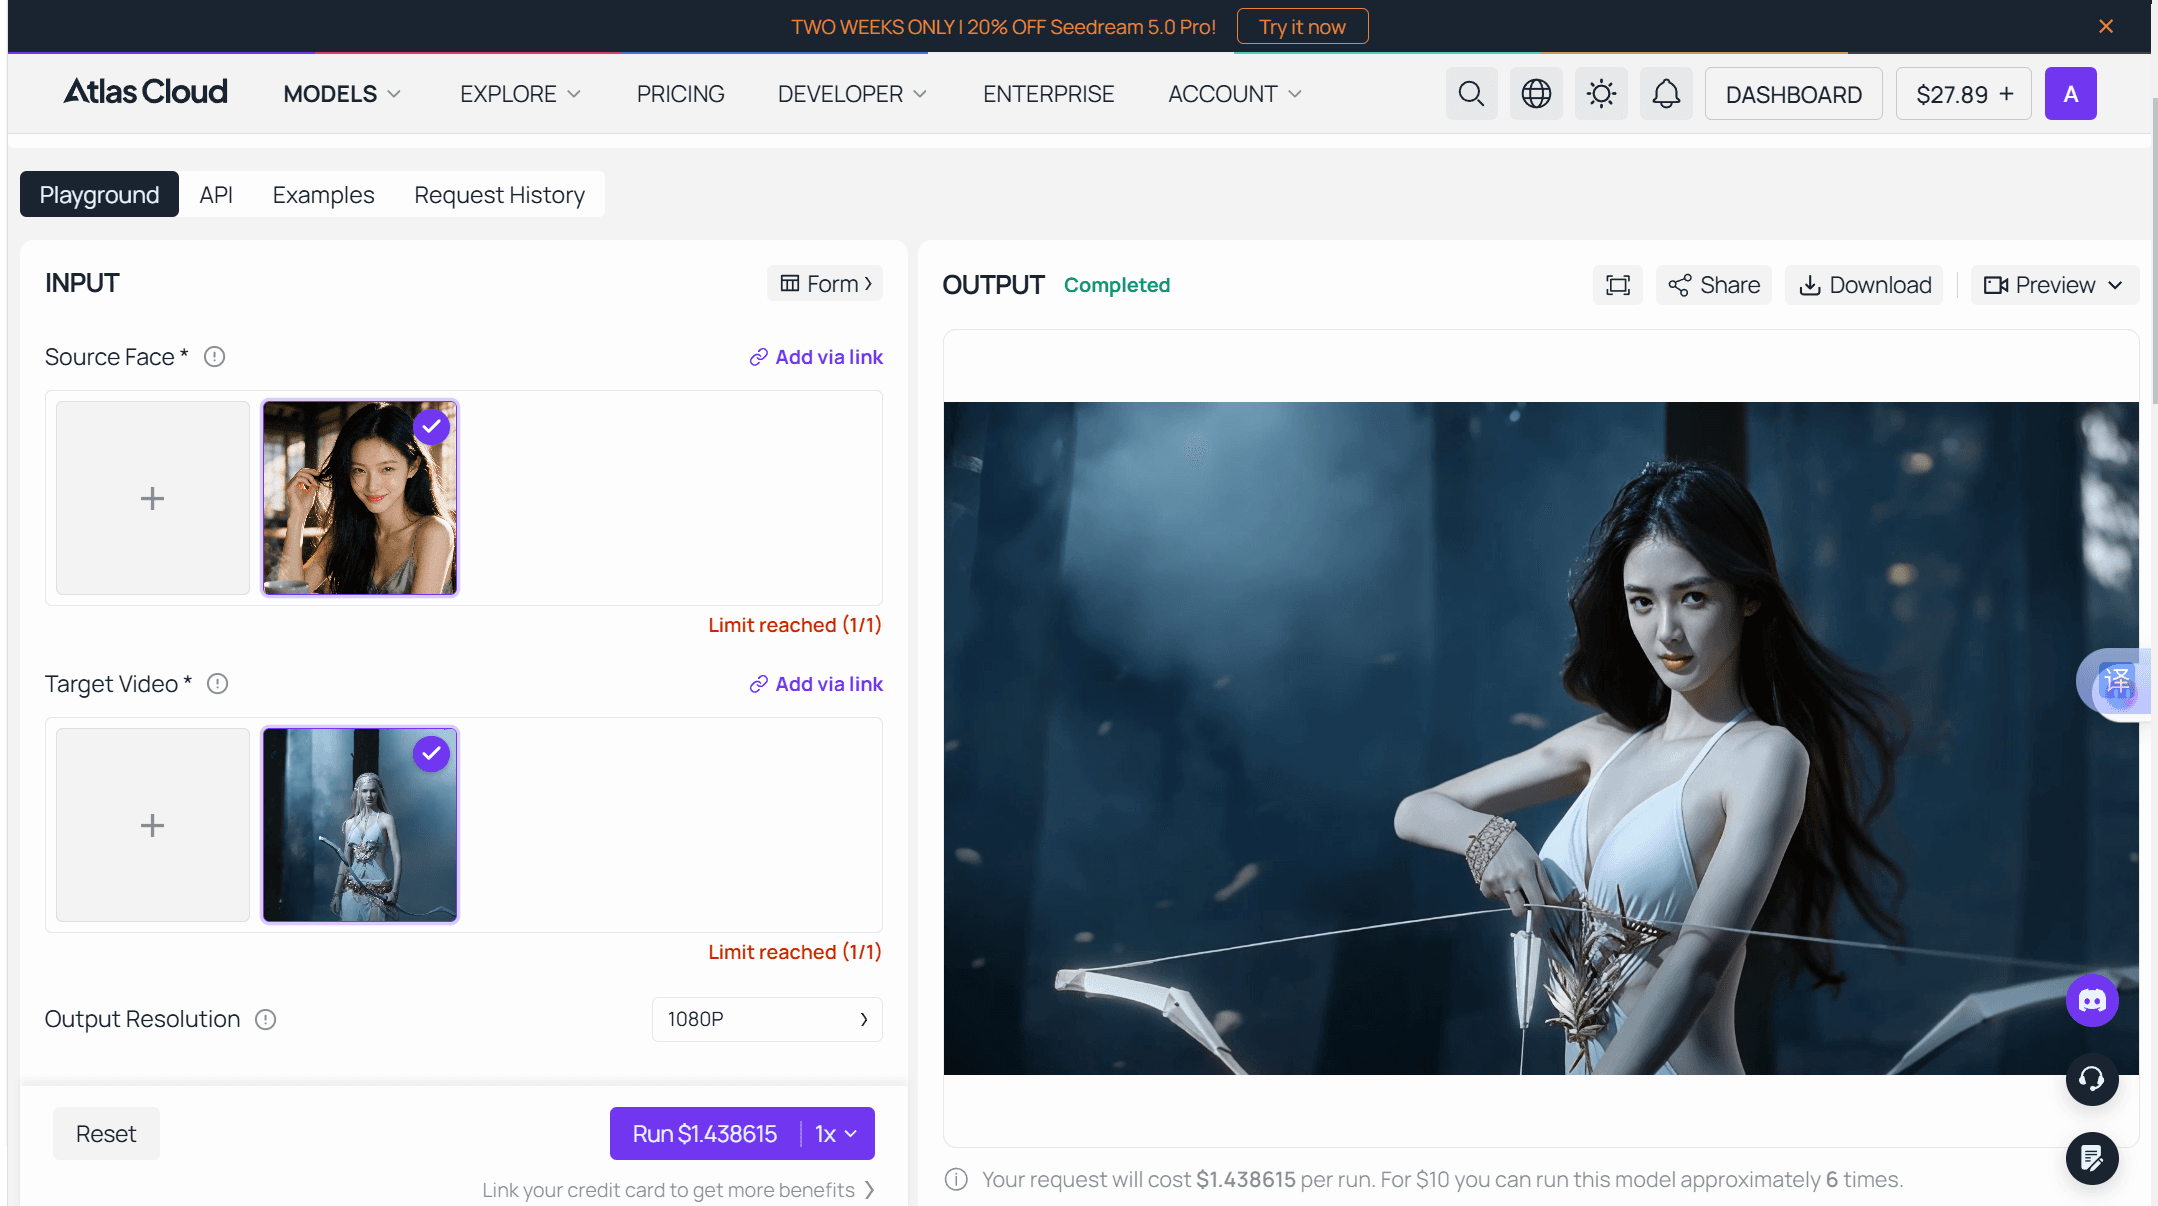
Task: Download the output video
Action: pyautogui.click(x=1865, y=285)
